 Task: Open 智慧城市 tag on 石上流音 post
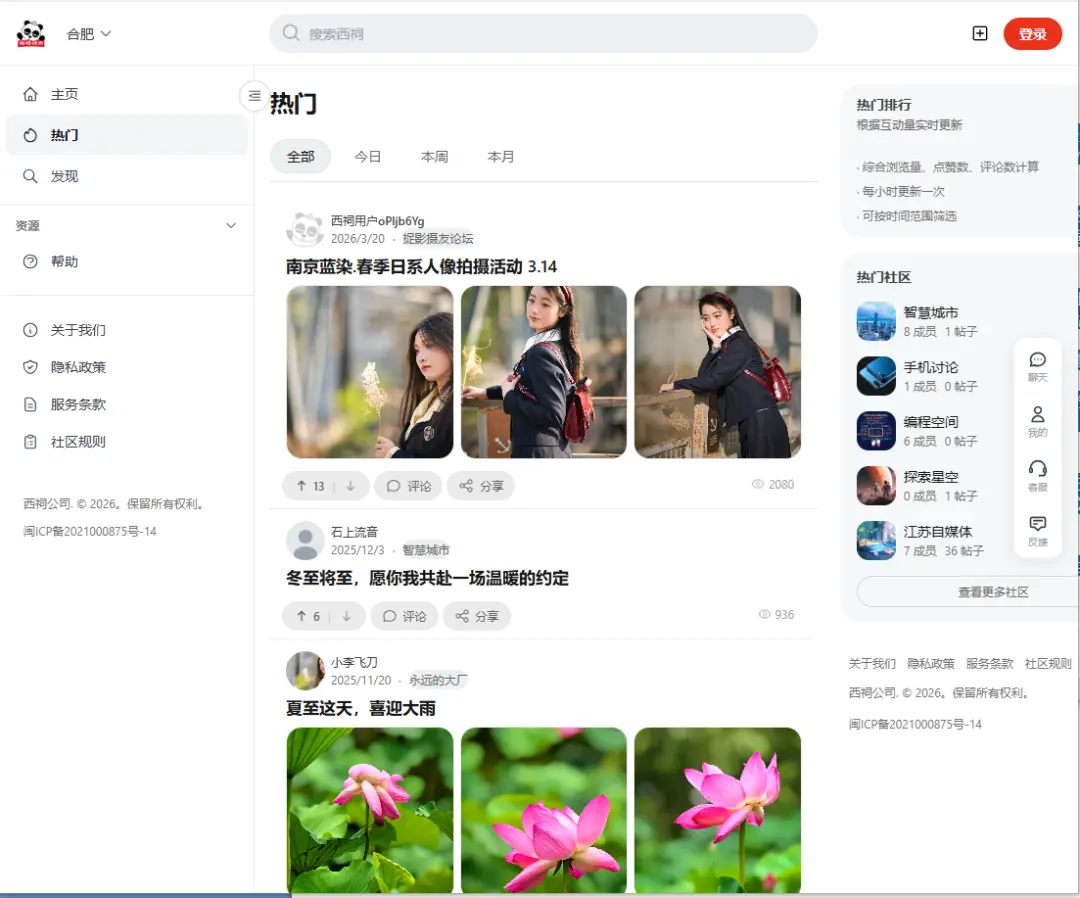tap(426, 550)
